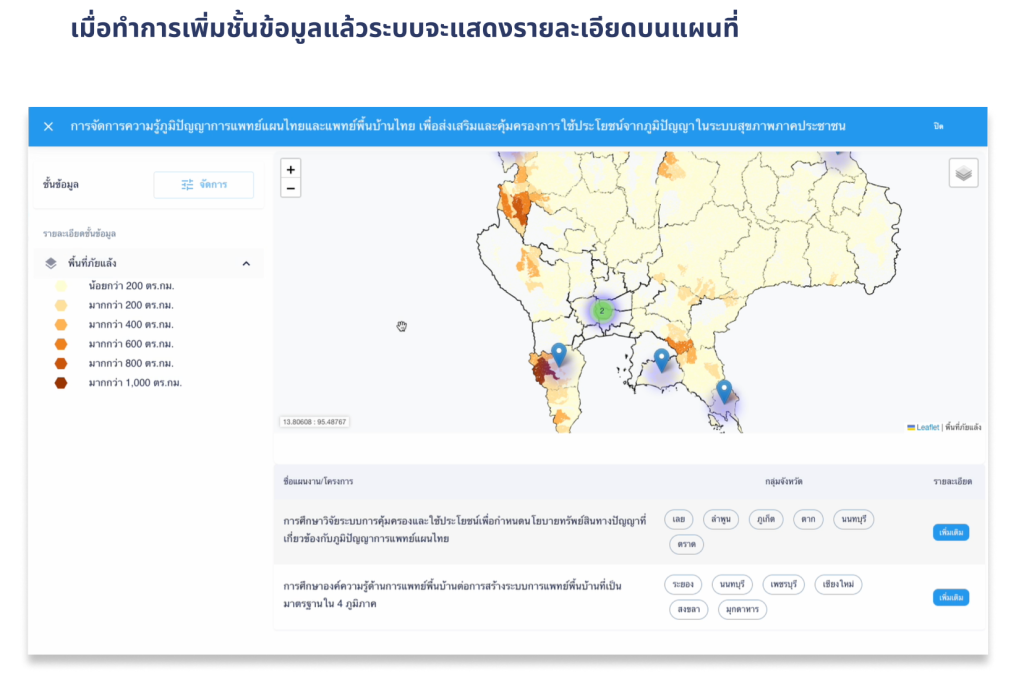Viewport: 1024px width, 675px height.
Task: Click the ปิด button in header
Action: pyautogui.click(x=938, y=126)
